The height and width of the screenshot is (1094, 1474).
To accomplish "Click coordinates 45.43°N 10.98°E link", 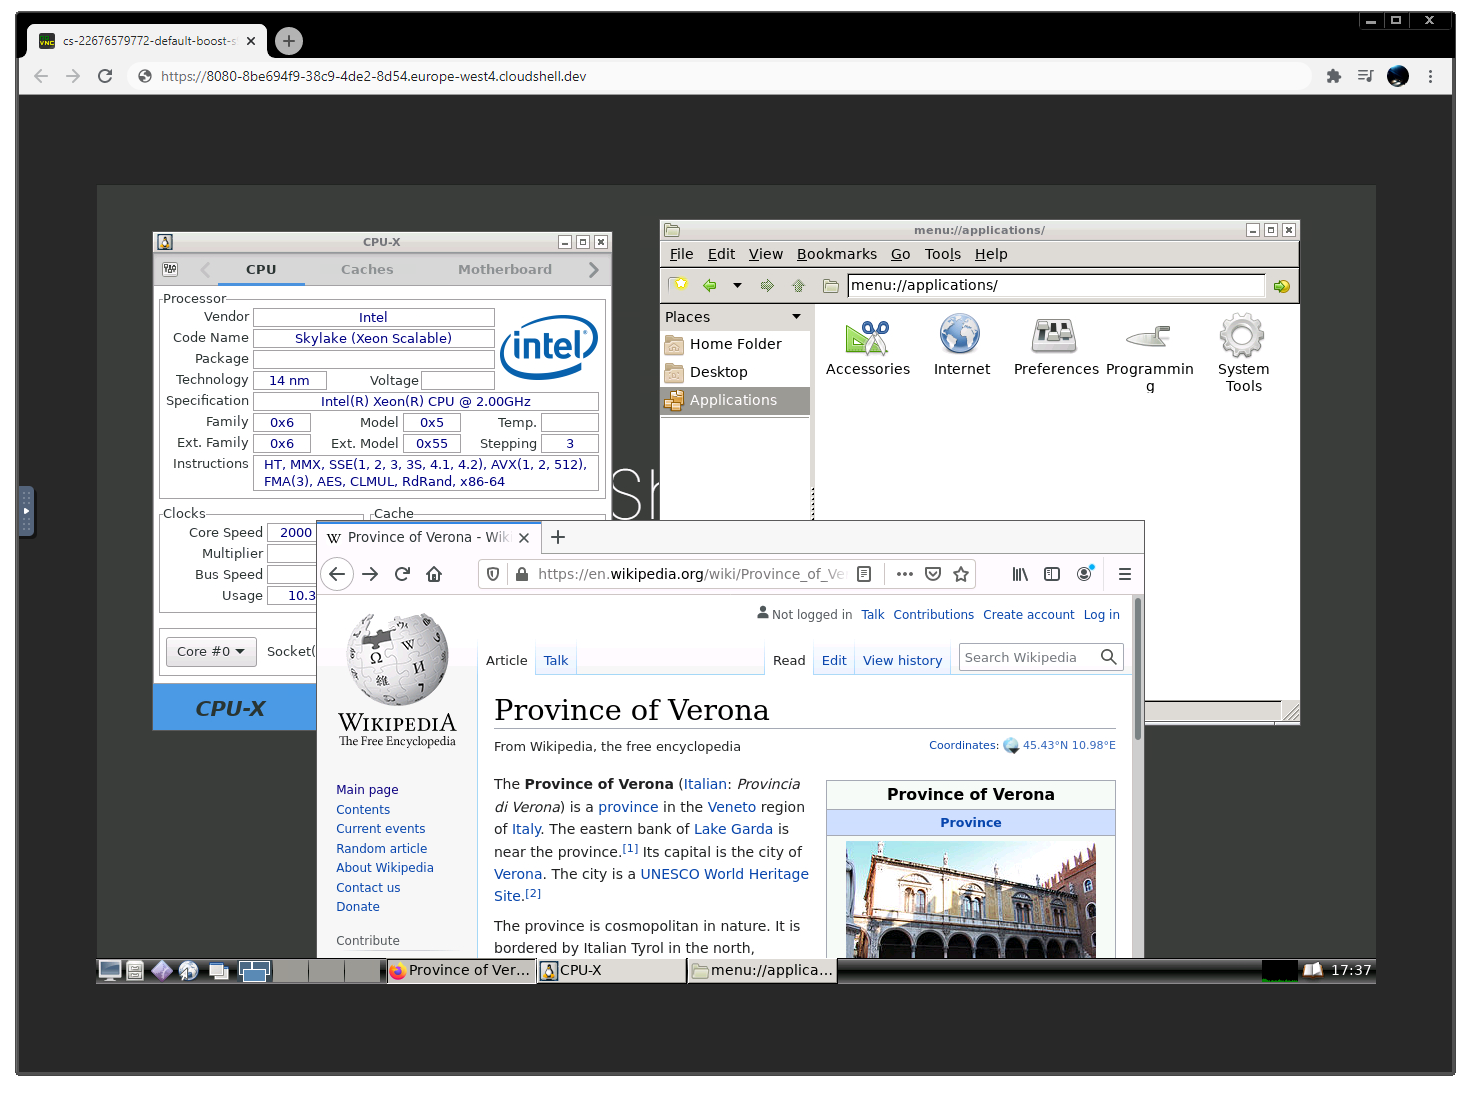I will (x=1069, y=745).
